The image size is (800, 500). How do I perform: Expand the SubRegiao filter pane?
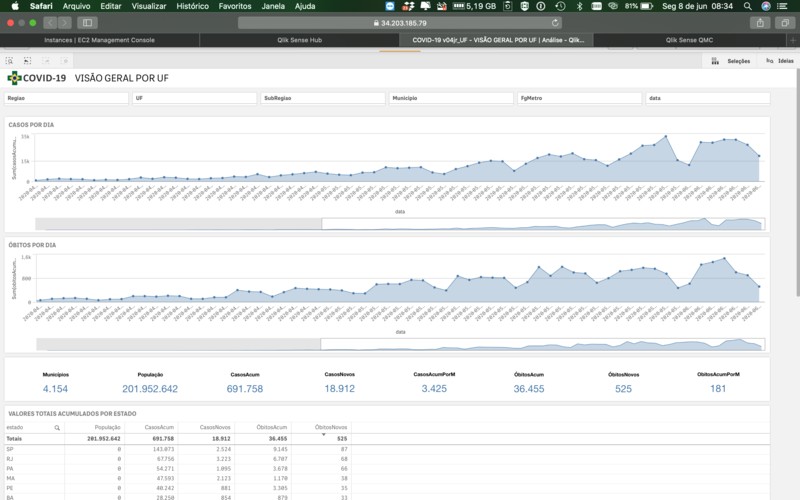(x=323, y=98)
